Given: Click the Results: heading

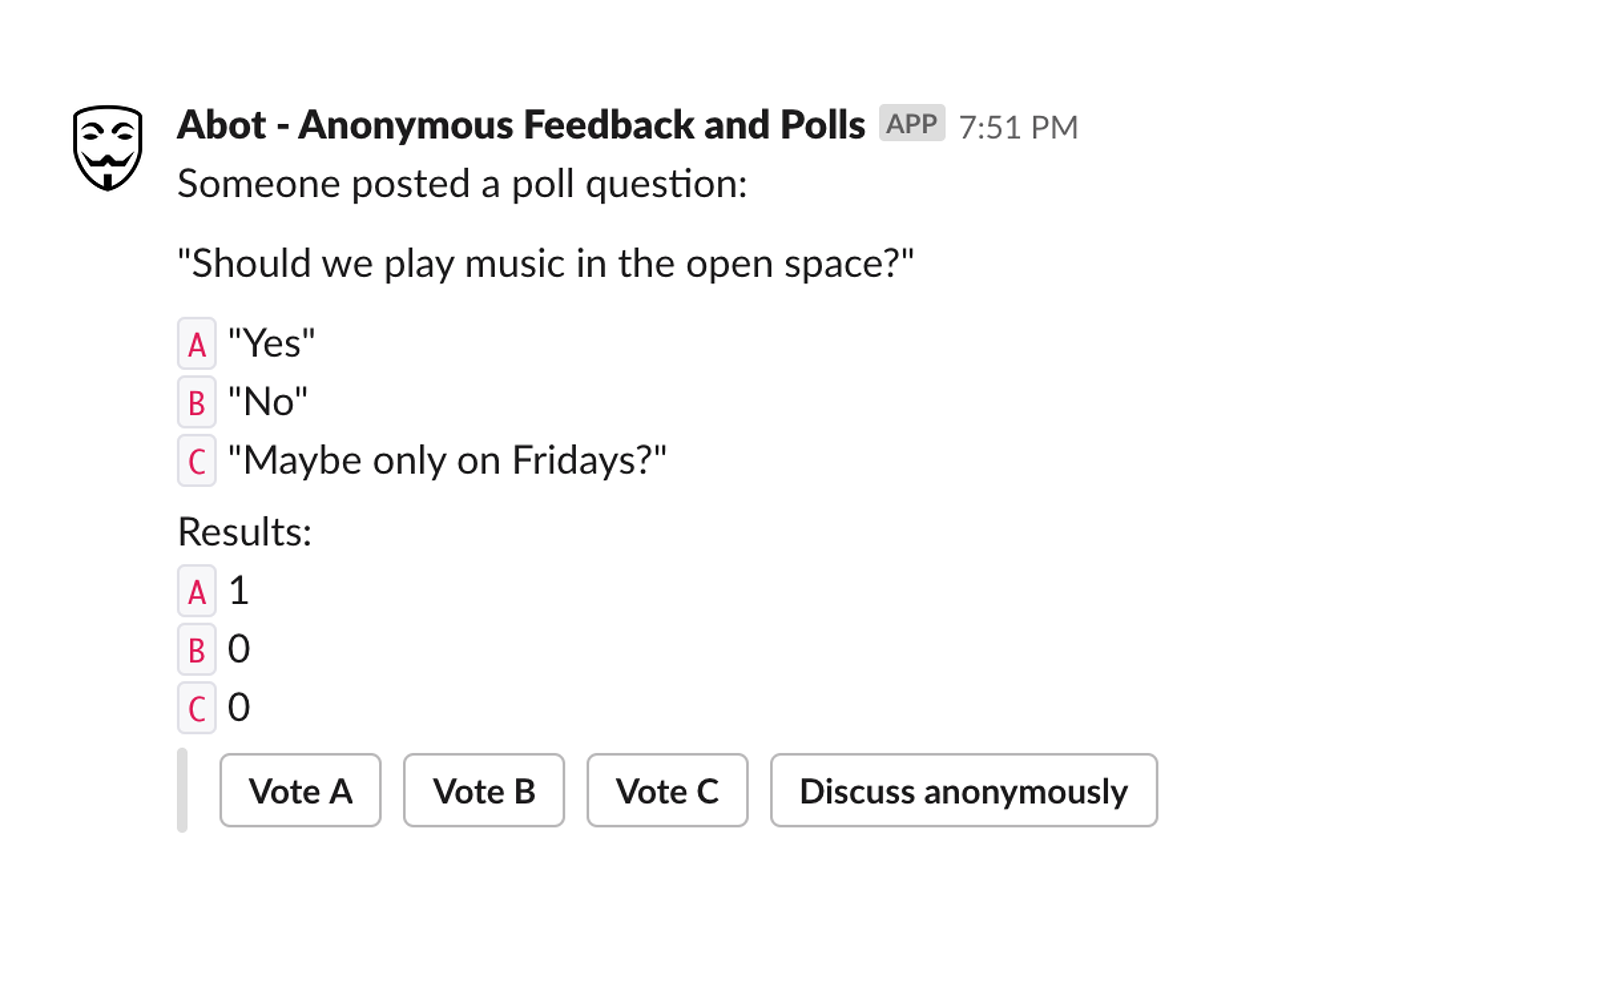Looking at the screenshot, I should click(245, 532).
